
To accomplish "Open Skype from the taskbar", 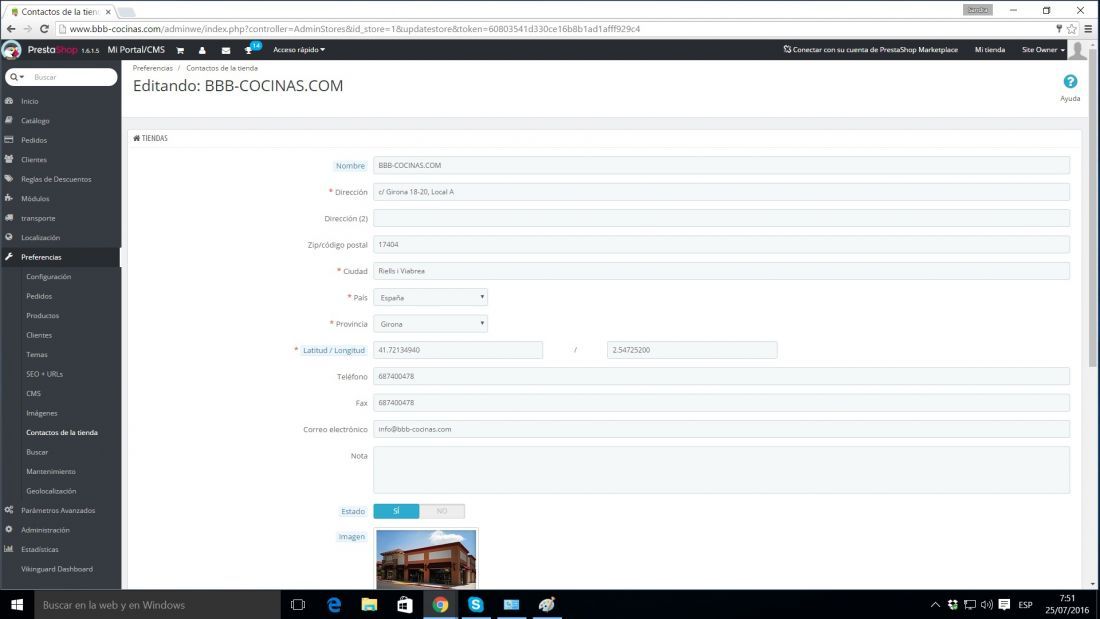I will [x=476, y=604].
